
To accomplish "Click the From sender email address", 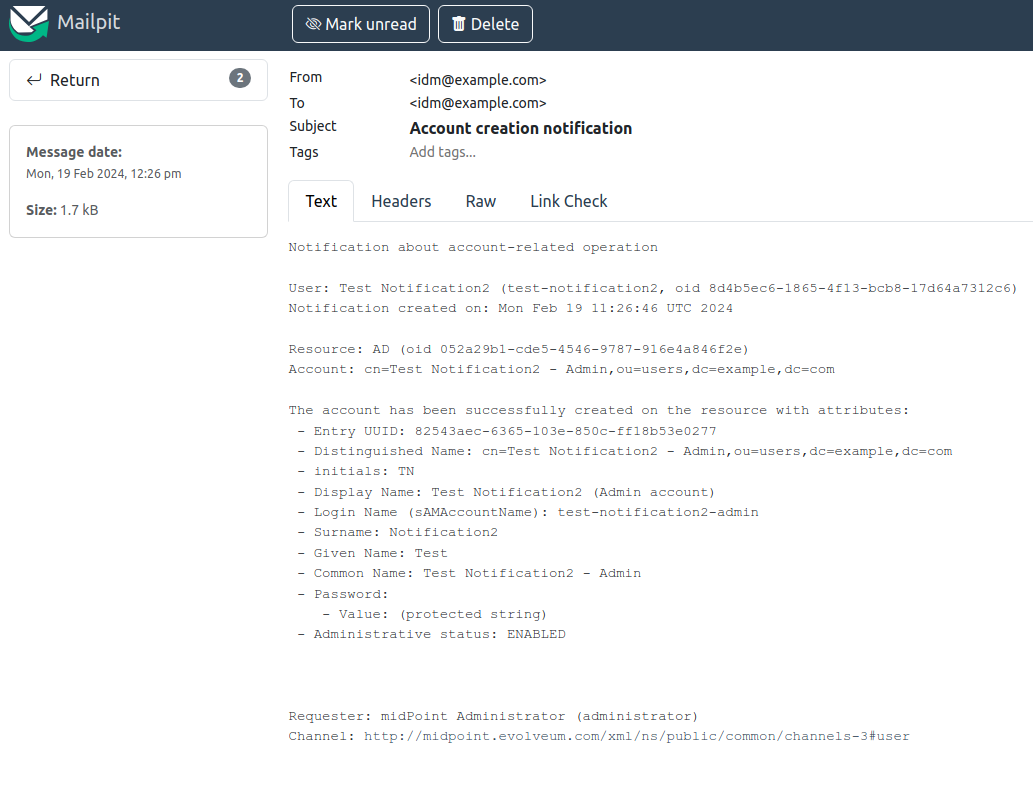I will click(x=478, y=80).
